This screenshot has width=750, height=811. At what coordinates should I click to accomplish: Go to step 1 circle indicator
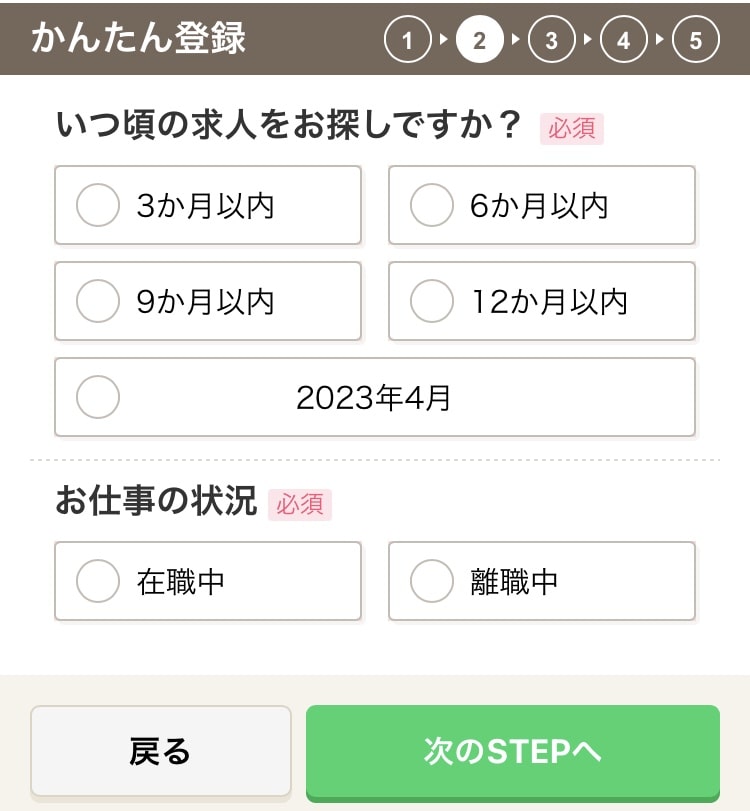point(408,40)
